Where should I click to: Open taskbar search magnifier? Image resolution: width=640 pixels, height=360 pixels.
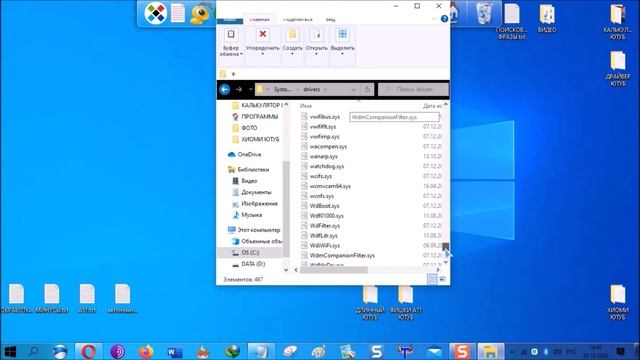tap(33, 351)
